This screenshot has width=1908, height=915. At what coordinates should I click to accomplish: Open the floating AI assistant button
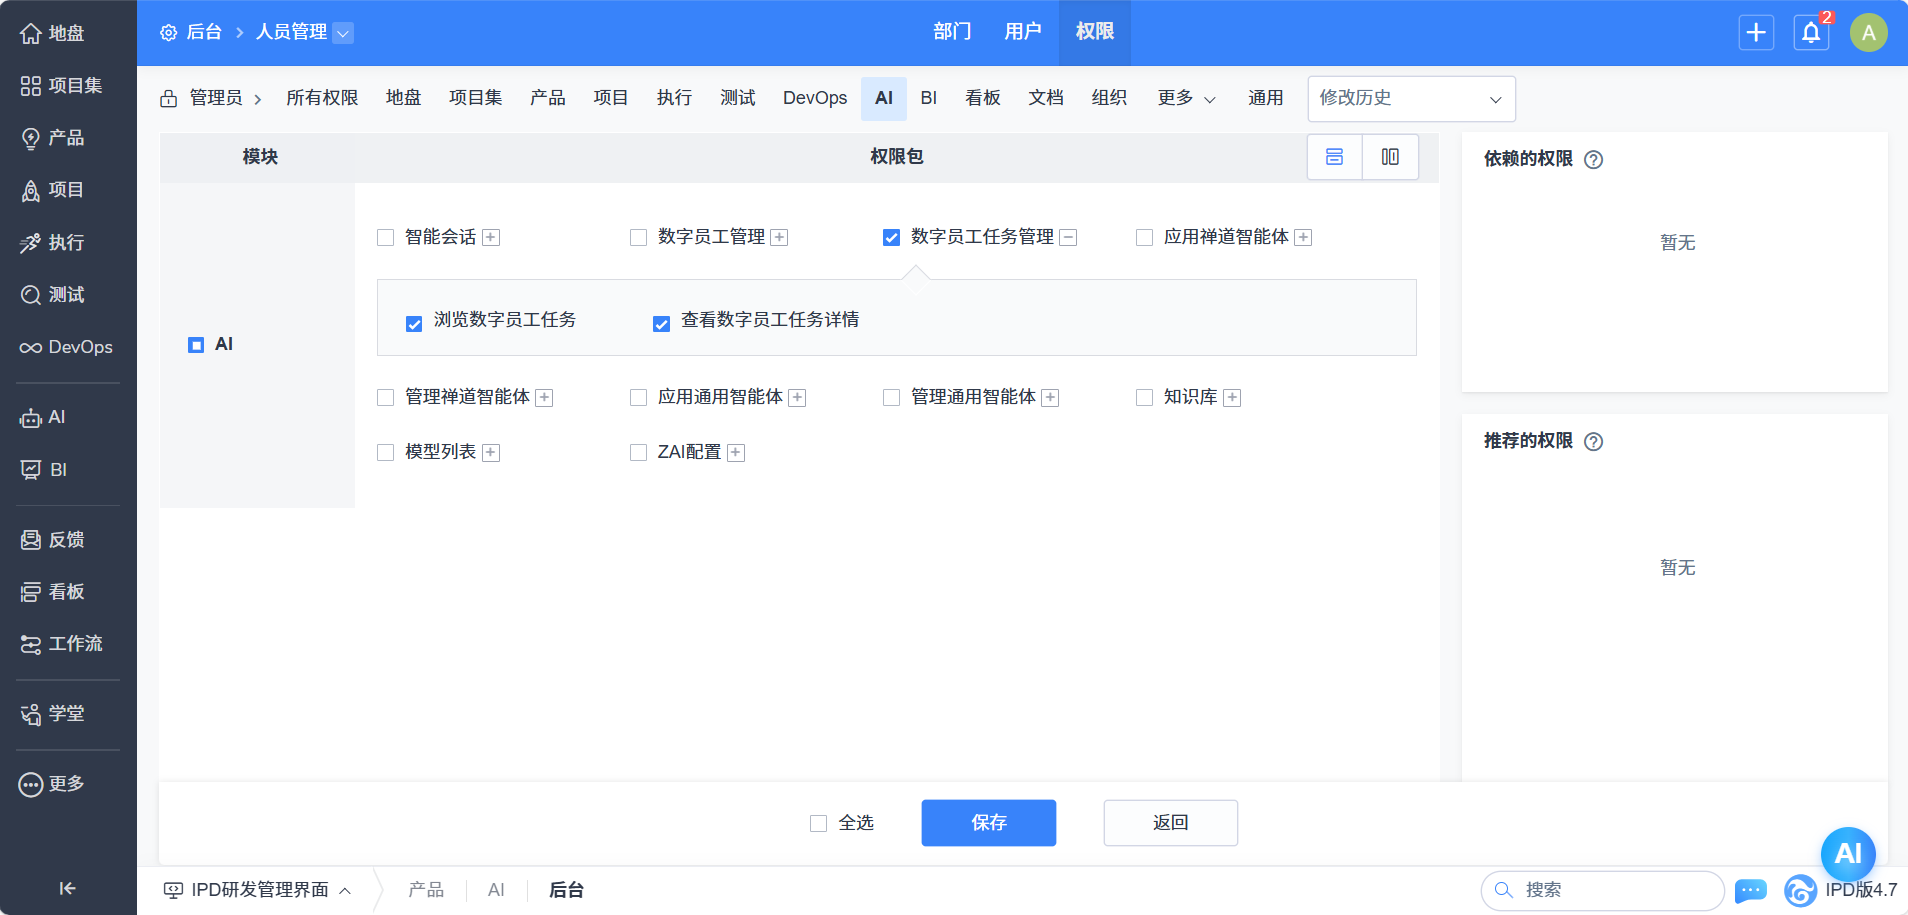pos(1847,853)
